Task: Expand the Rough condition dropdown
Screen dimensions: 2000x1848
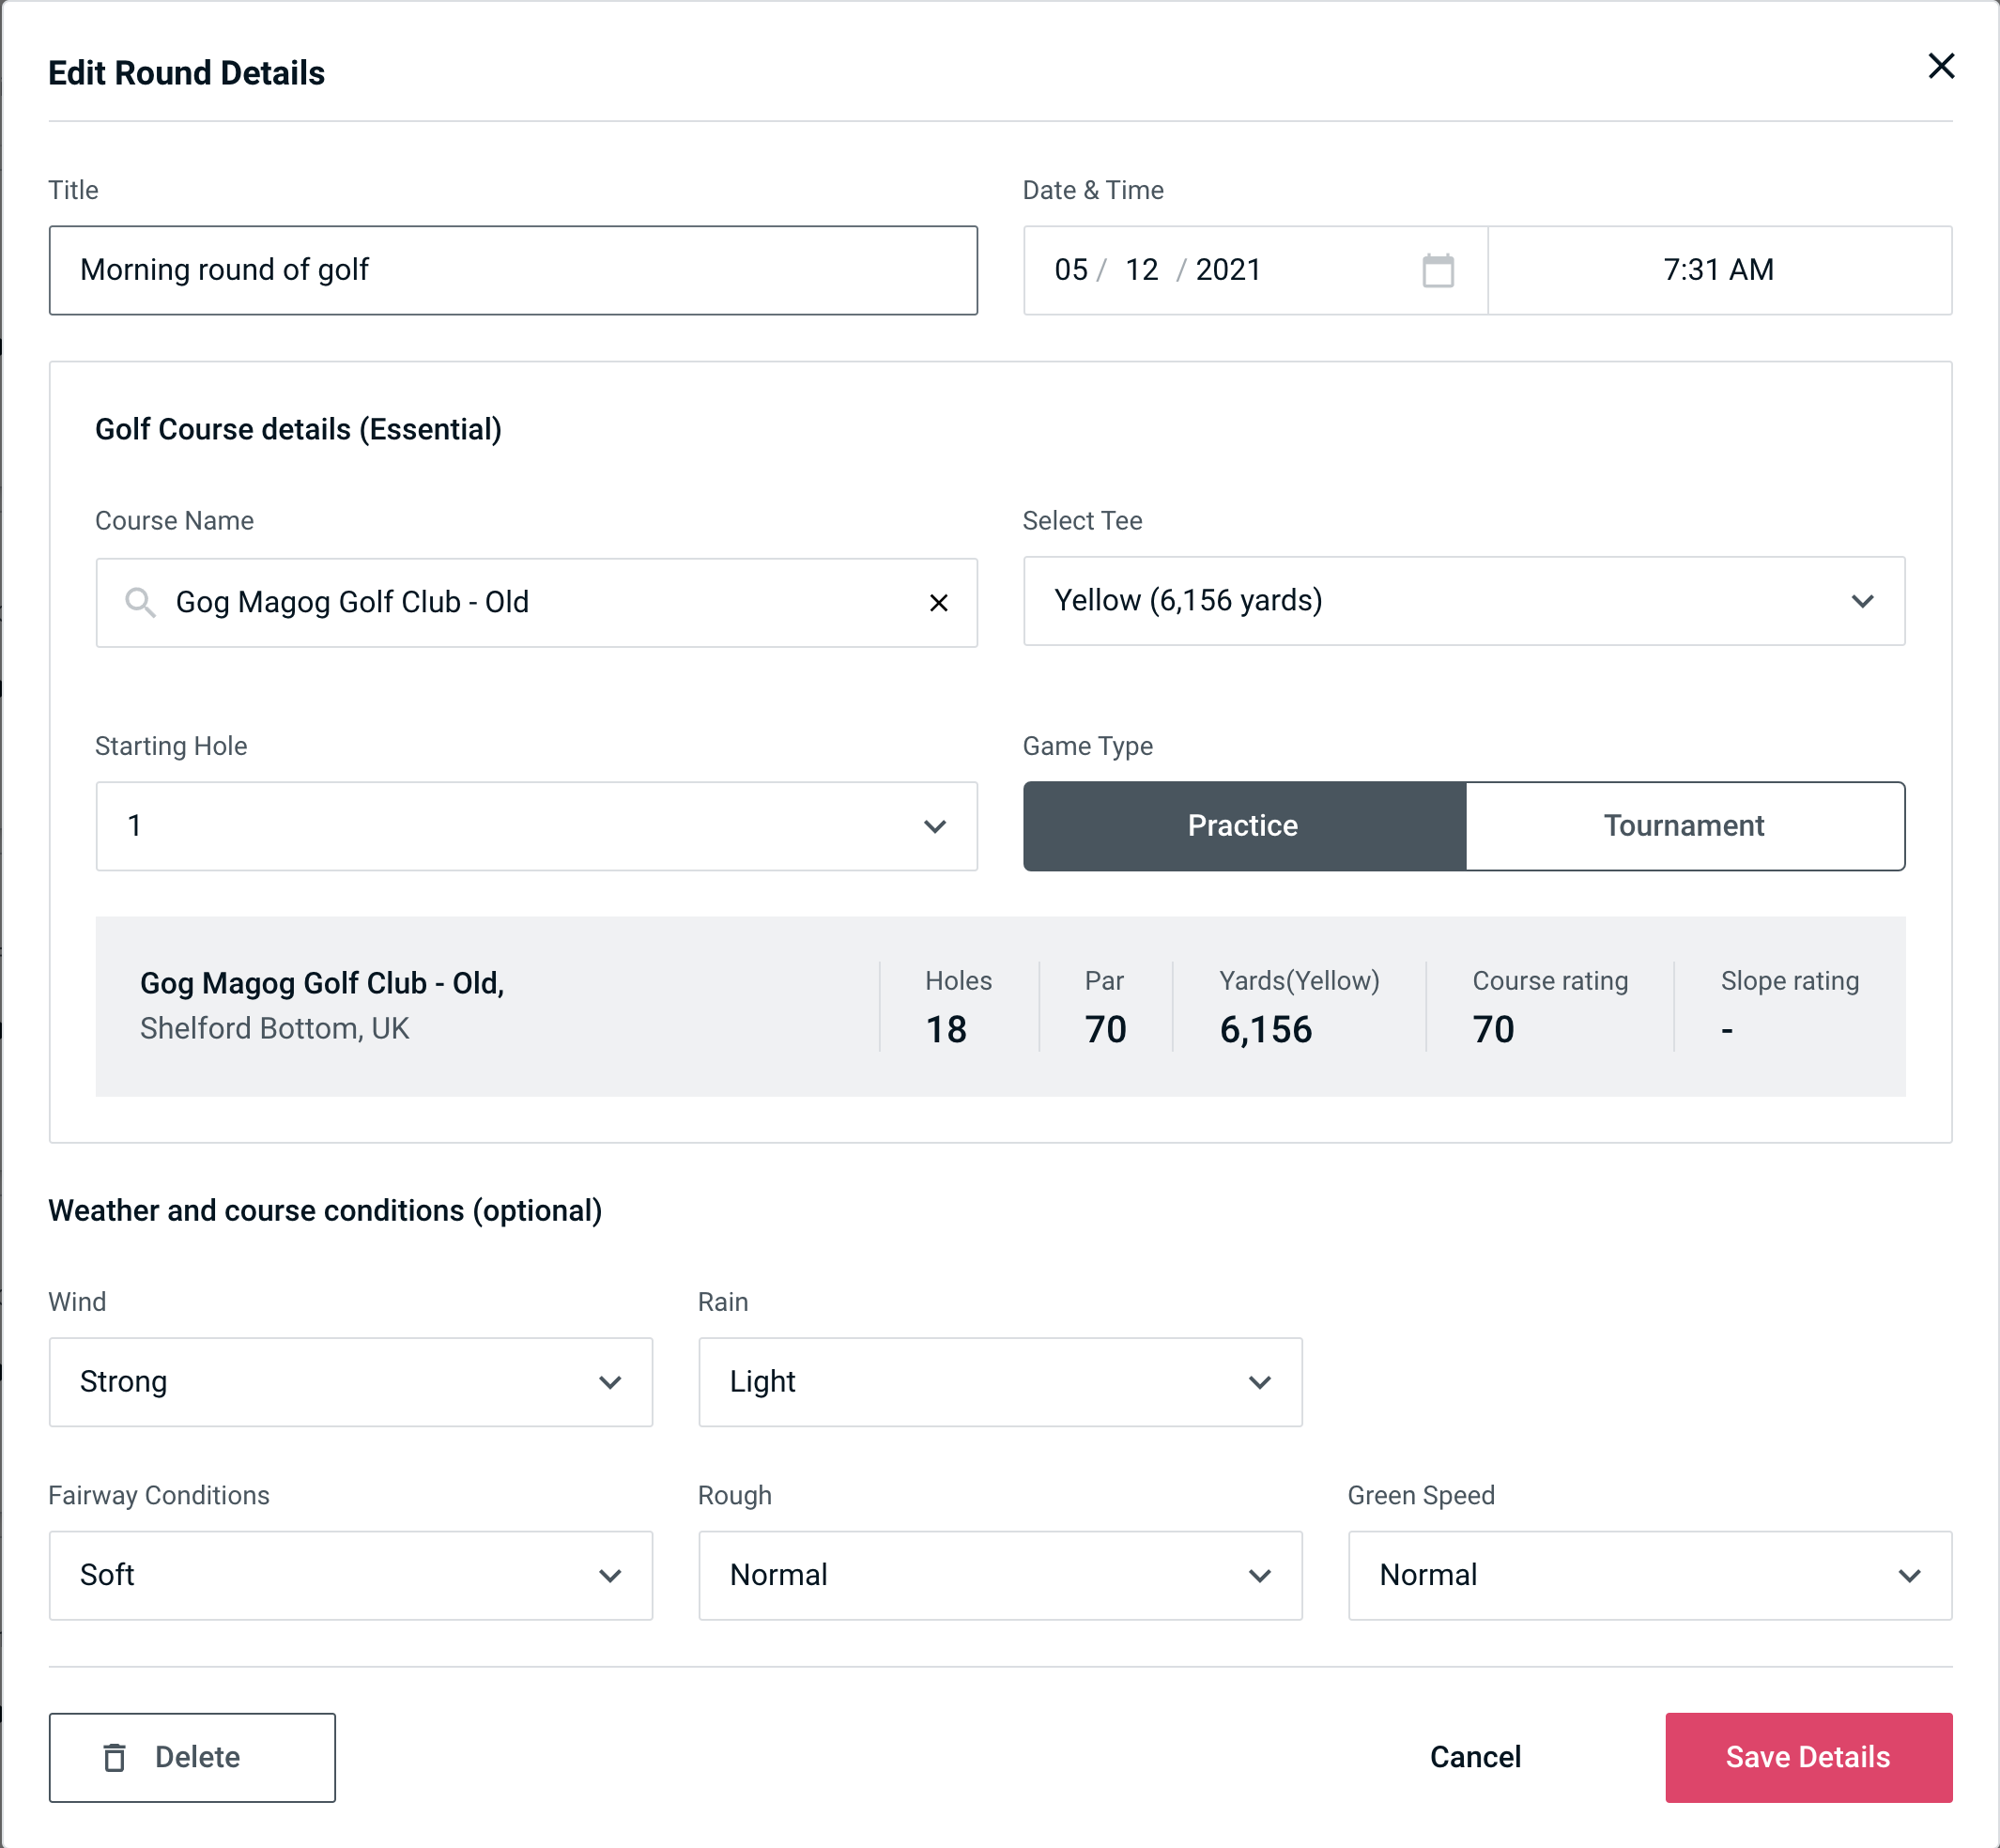Action: pos(1000,1575)
